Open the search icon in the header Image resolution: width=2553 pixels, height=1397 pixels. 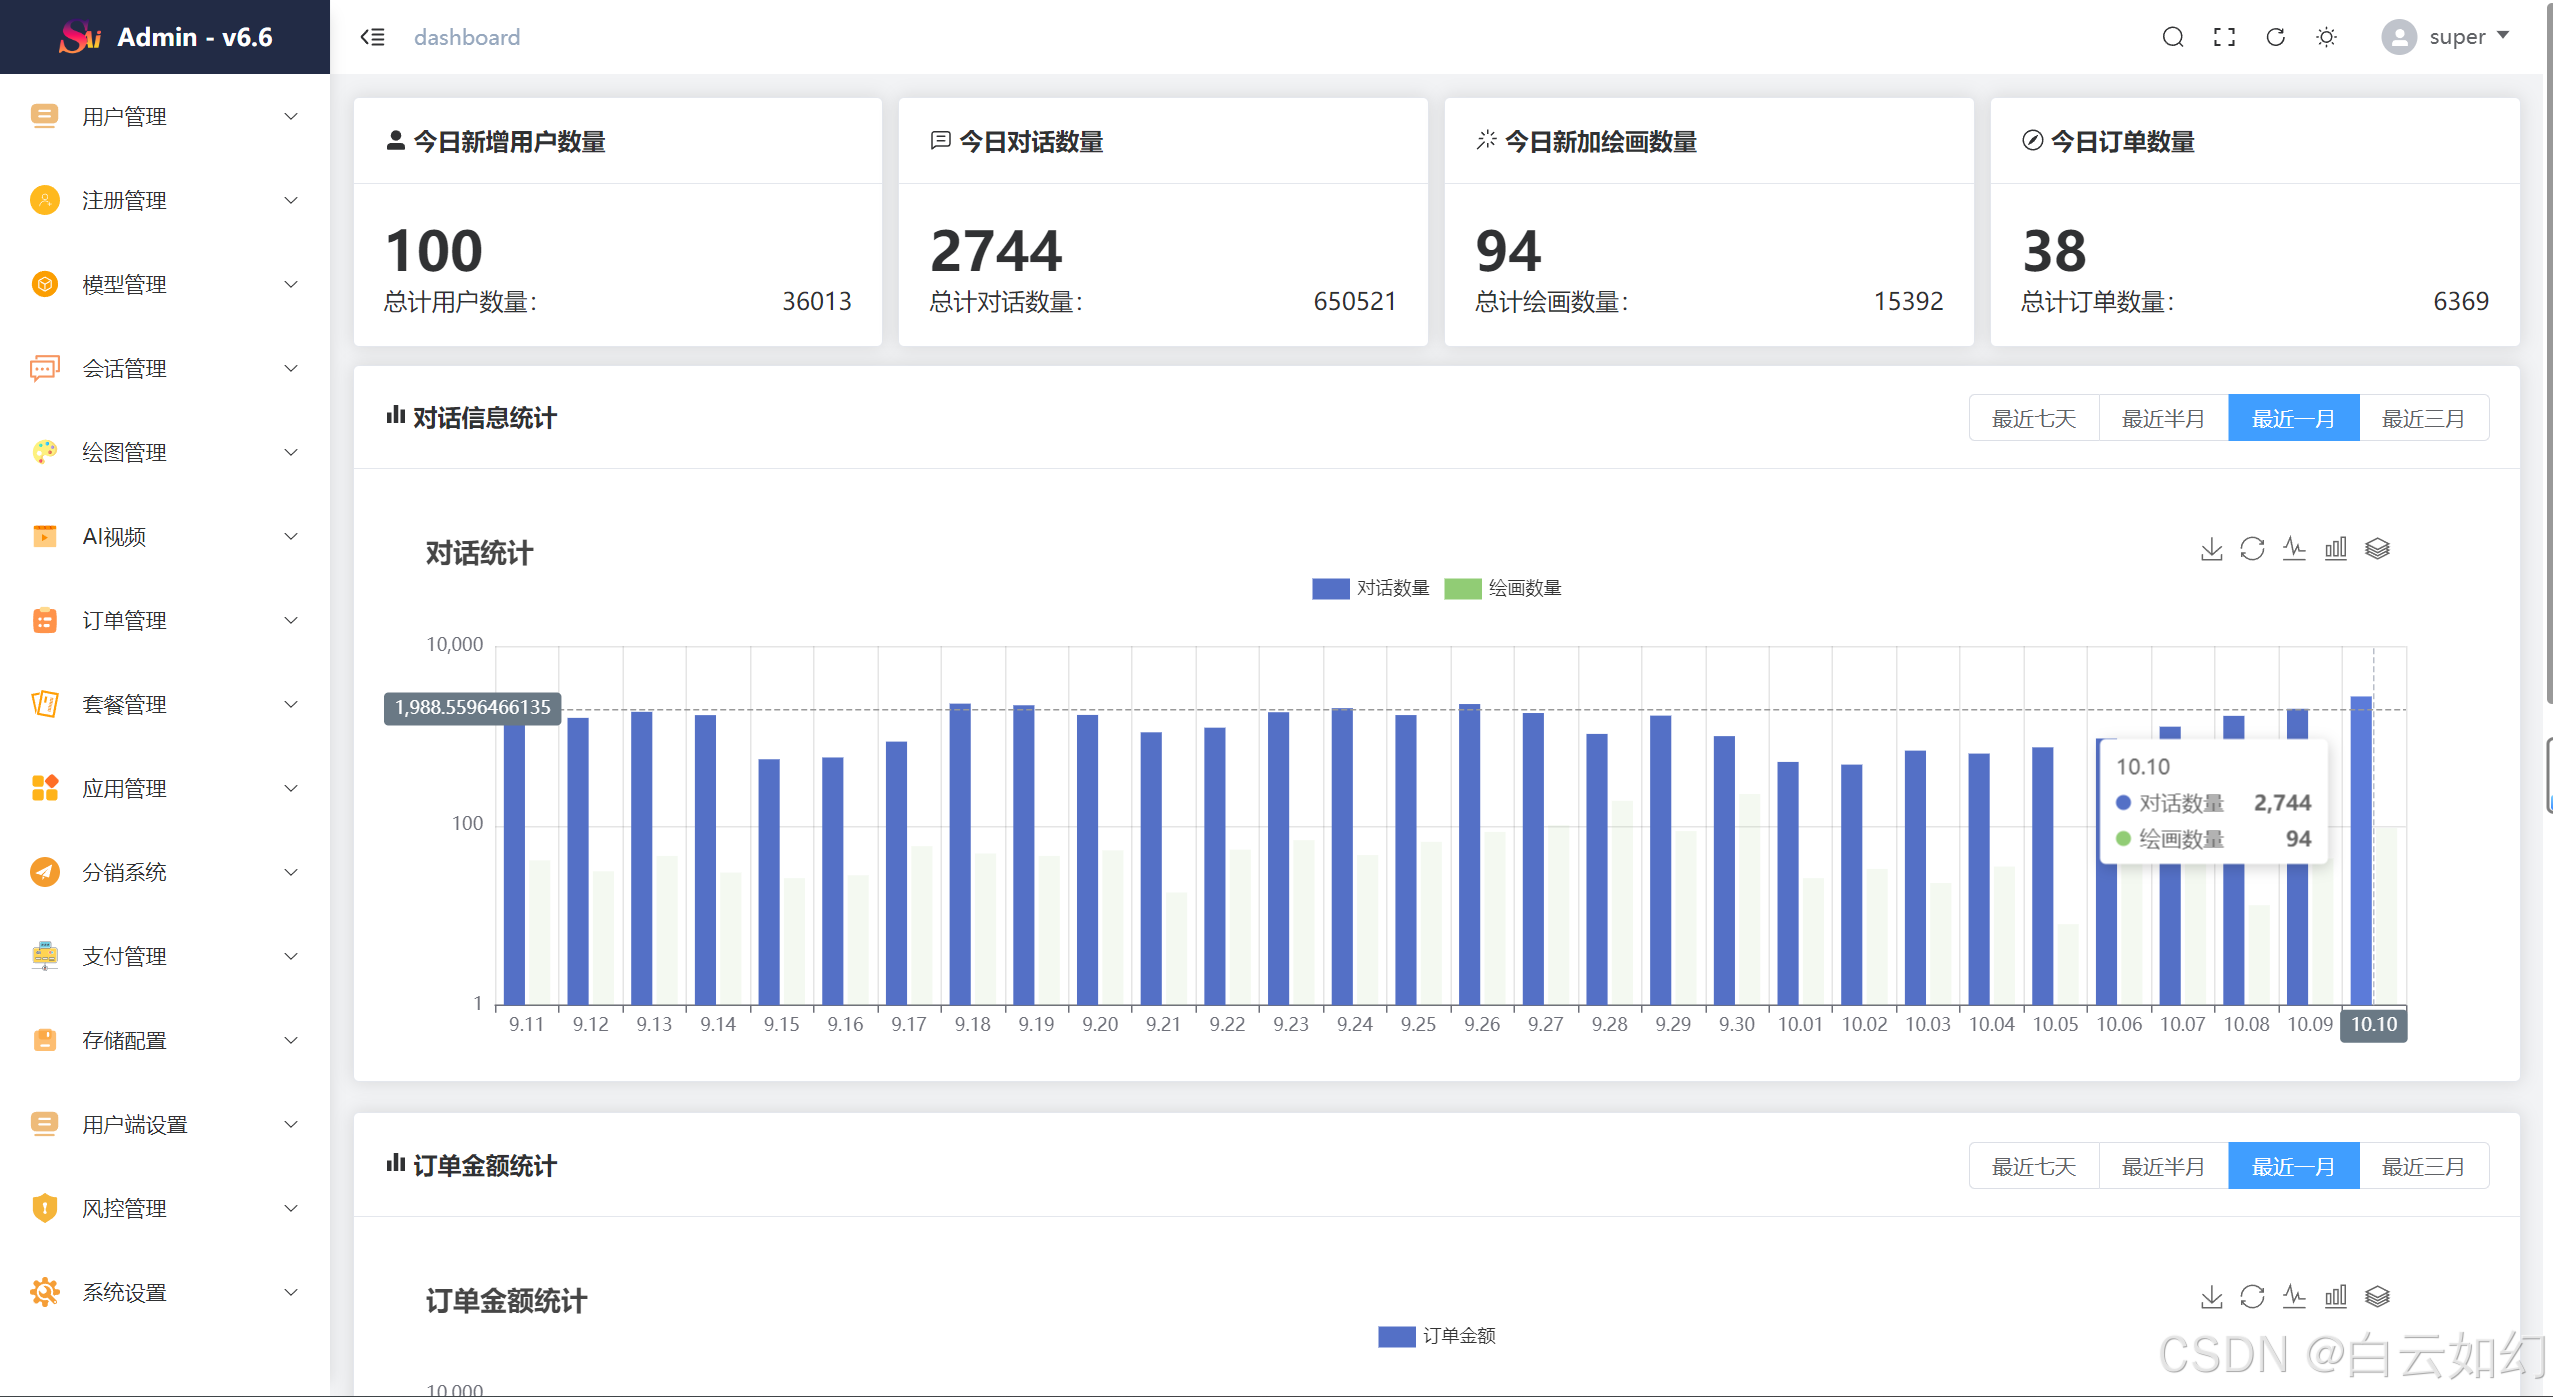pos(2172,37)
